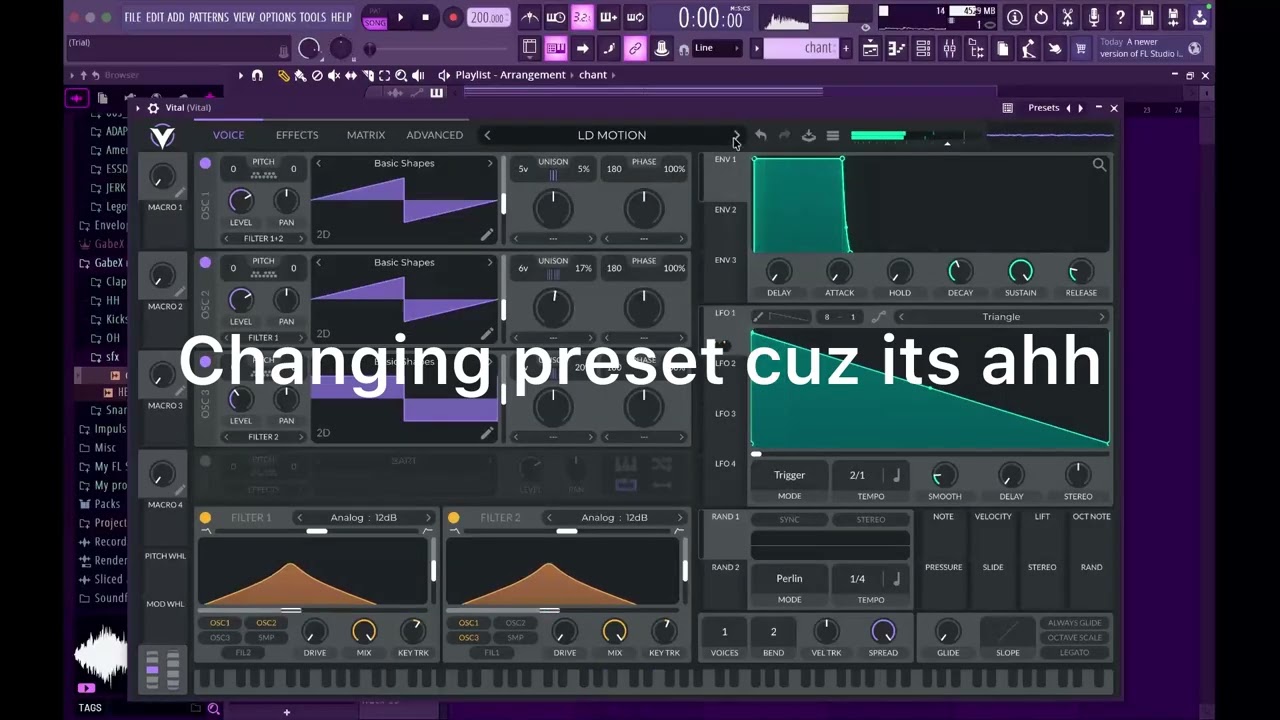Screen dimensions: 1280x720
Task: Click macro 1 edit pencil icon
Action: [x=180, y=192]
